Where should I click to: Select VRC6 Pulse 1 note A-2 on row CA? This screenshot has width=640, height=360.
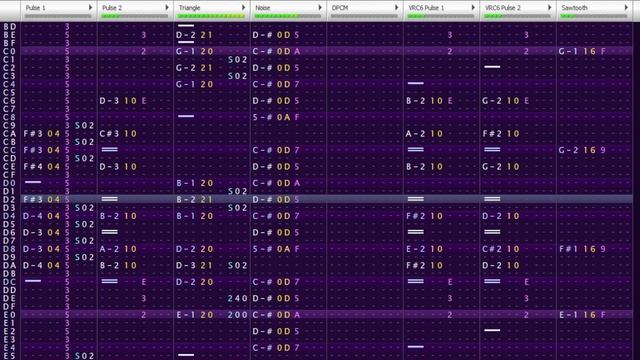(x=415, y=134)
